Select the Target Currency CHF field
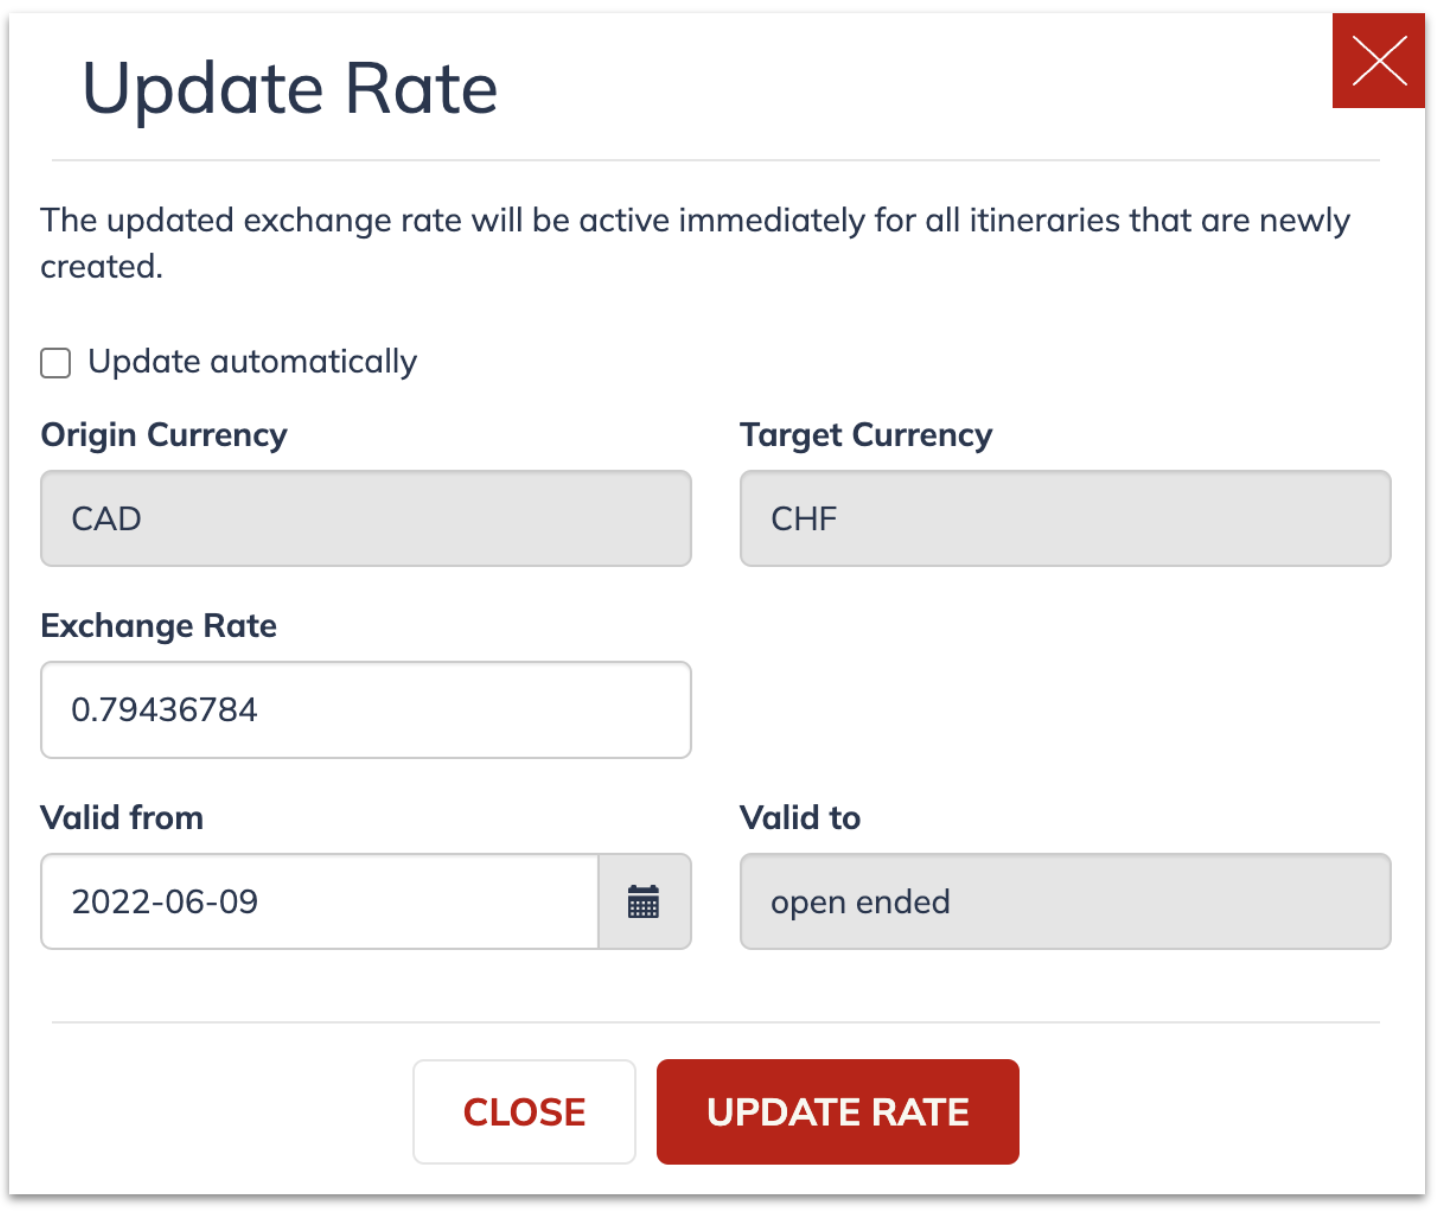 [x=1065, y=519]
